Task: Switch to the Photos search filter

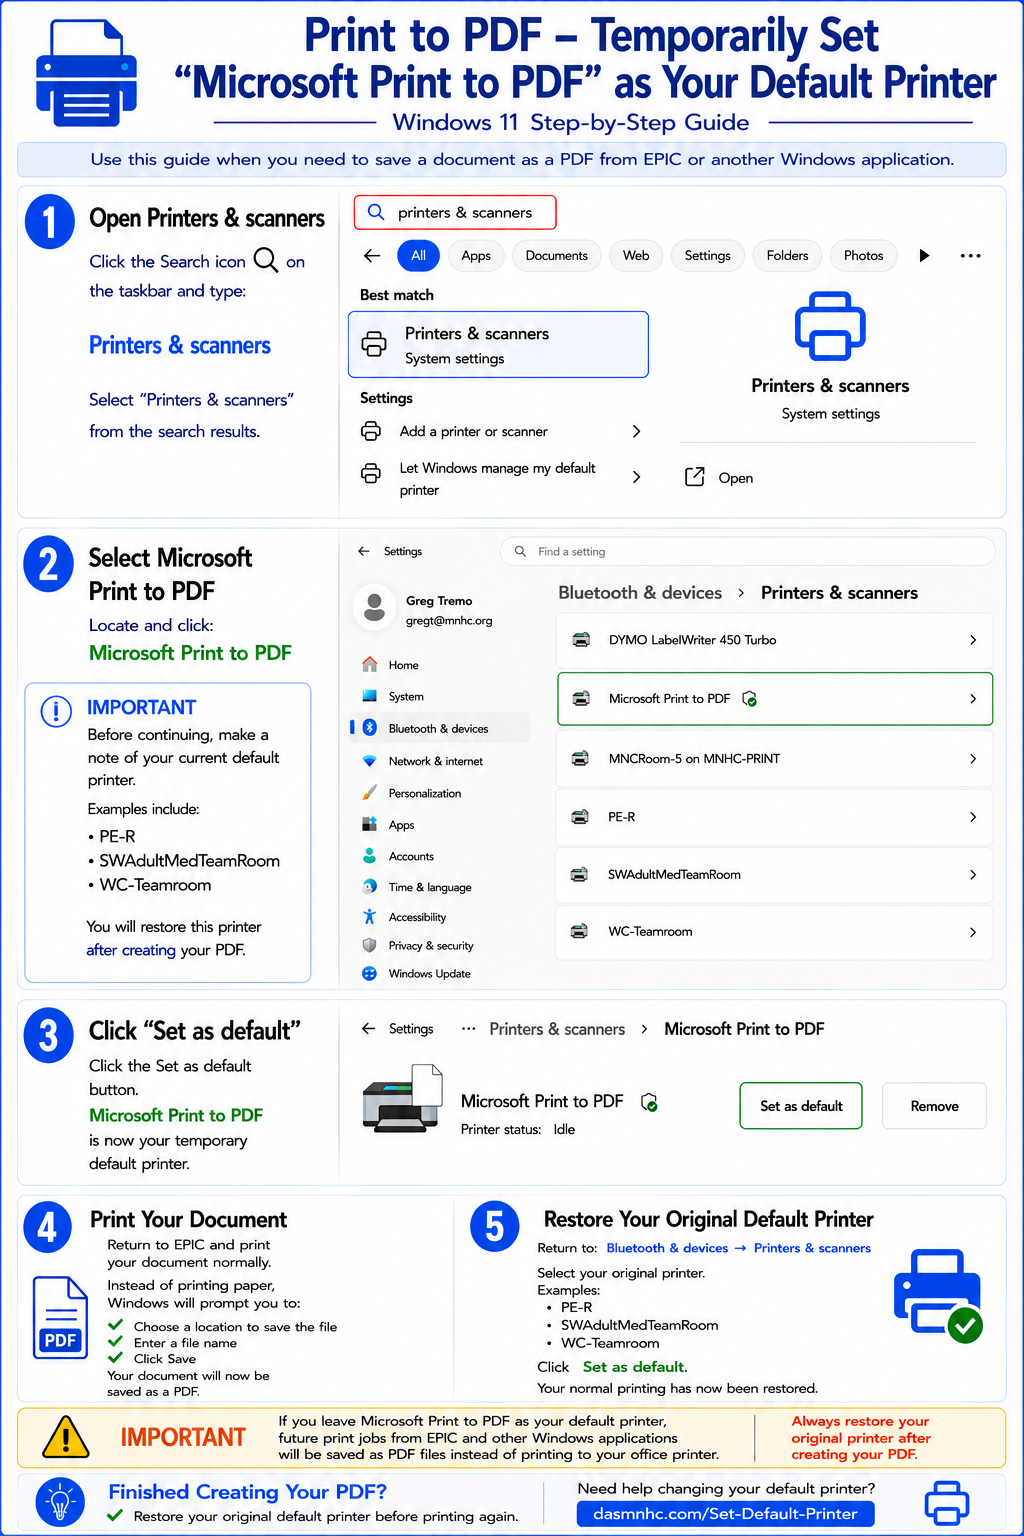Action: [x=863, y=256]
